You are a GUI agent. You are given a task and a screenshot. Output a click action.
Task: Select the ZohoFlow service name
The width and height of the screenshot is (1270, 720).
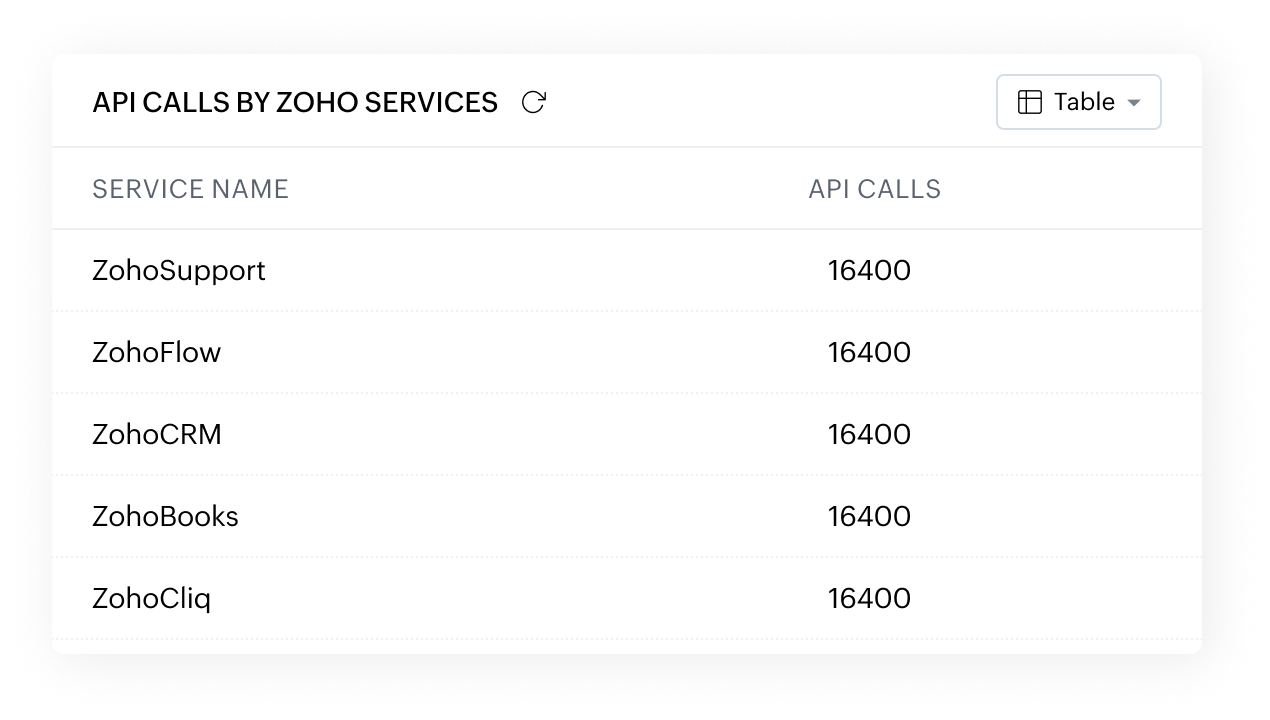click(156, 352)
